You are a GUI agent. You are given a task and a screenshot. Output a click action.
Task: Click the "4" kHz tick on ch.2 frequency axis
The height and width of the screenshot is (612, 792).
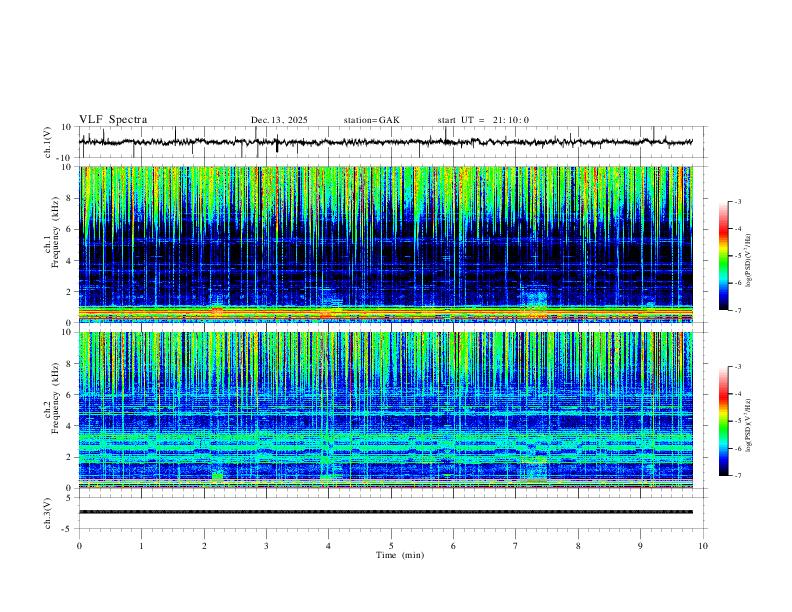tap(69, 426)
